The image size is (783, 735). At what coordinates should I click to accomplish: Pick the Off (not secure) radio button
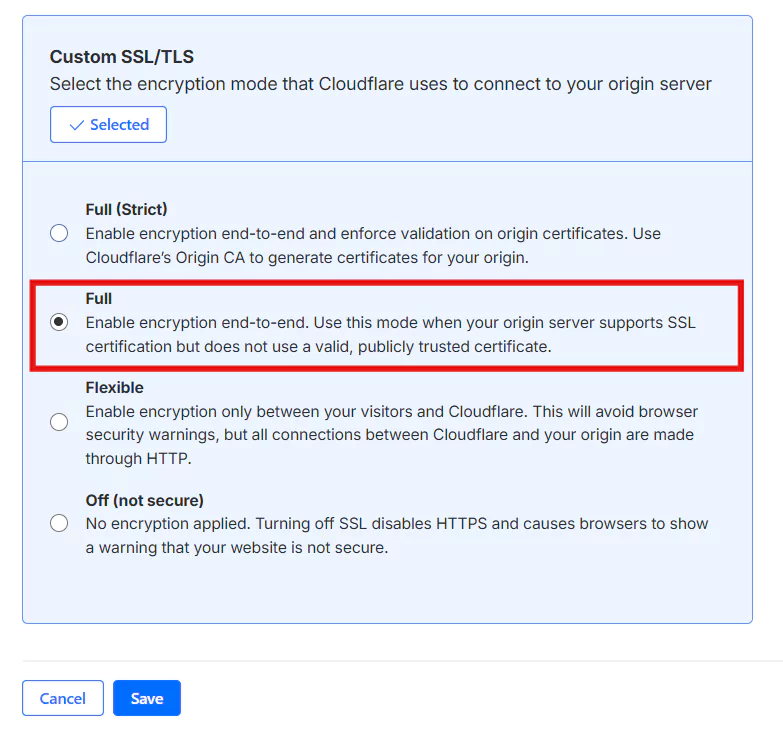click(x=59, y=523)
